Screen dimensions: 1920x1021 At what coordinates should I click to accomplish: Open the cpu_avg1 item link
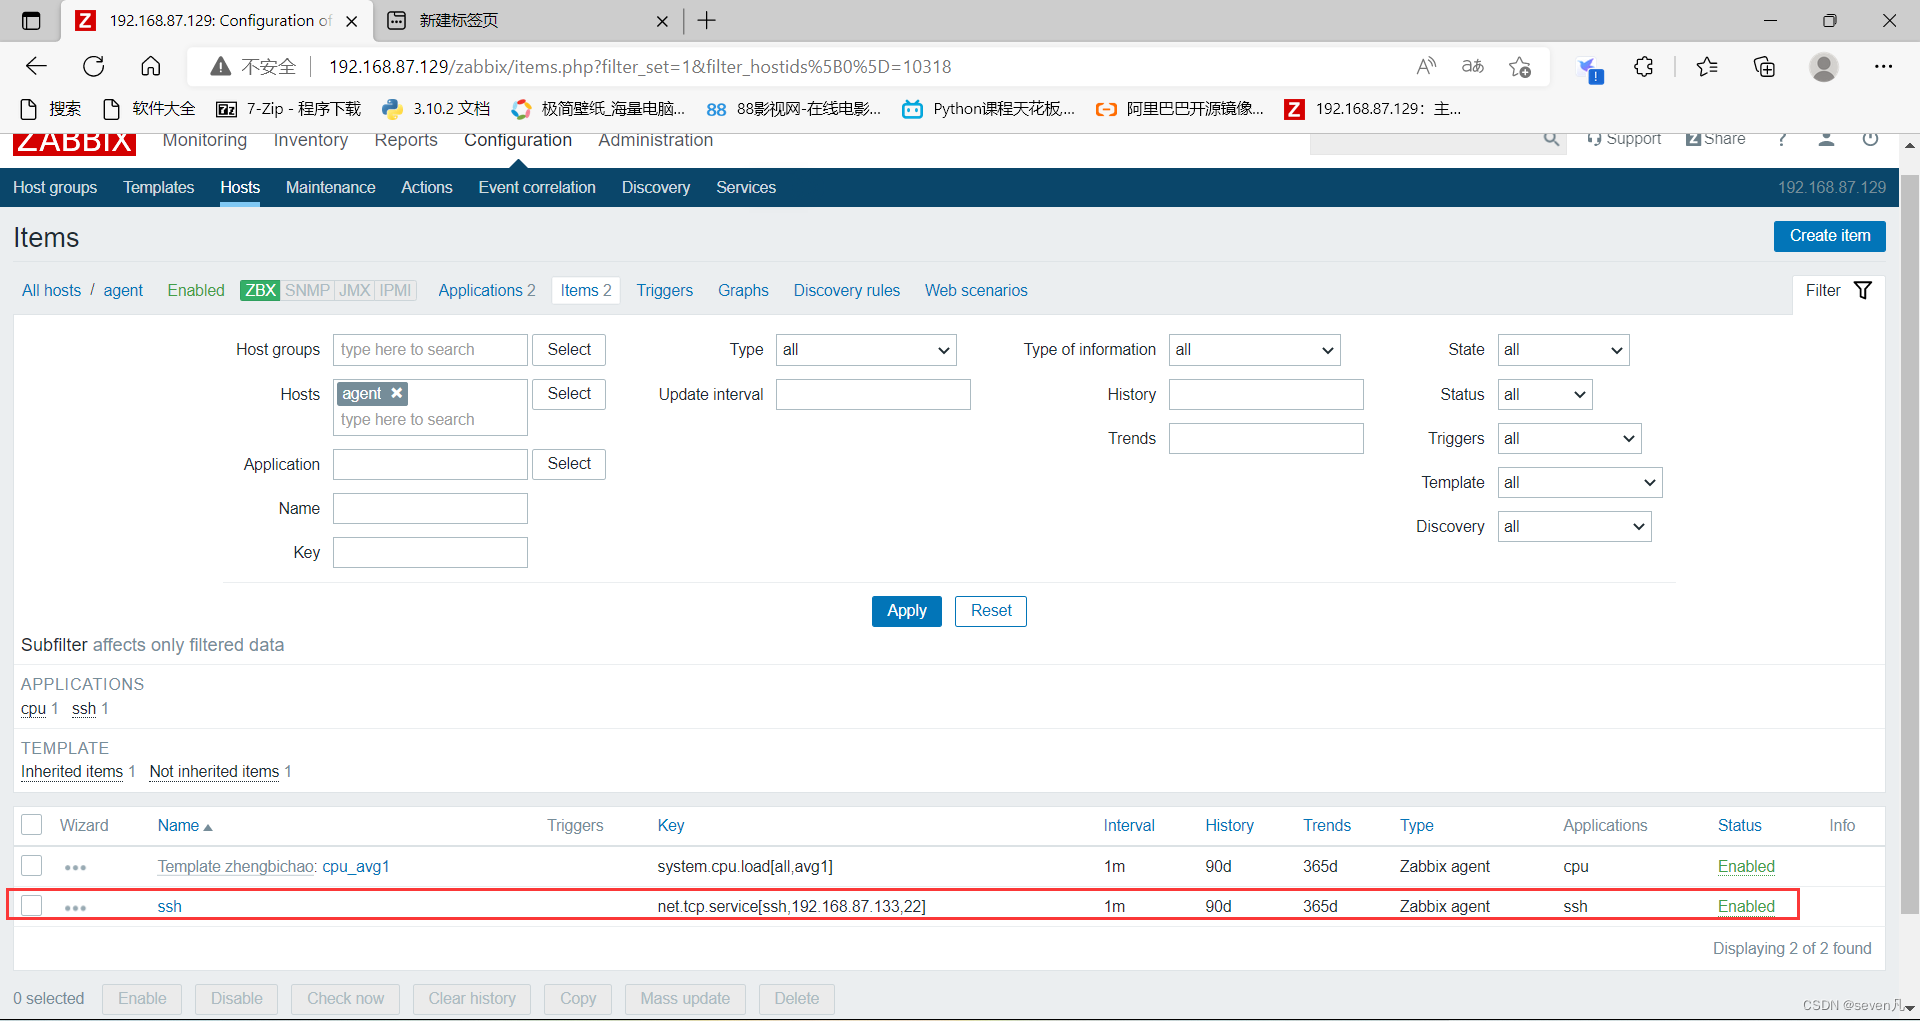click(356, 866)
